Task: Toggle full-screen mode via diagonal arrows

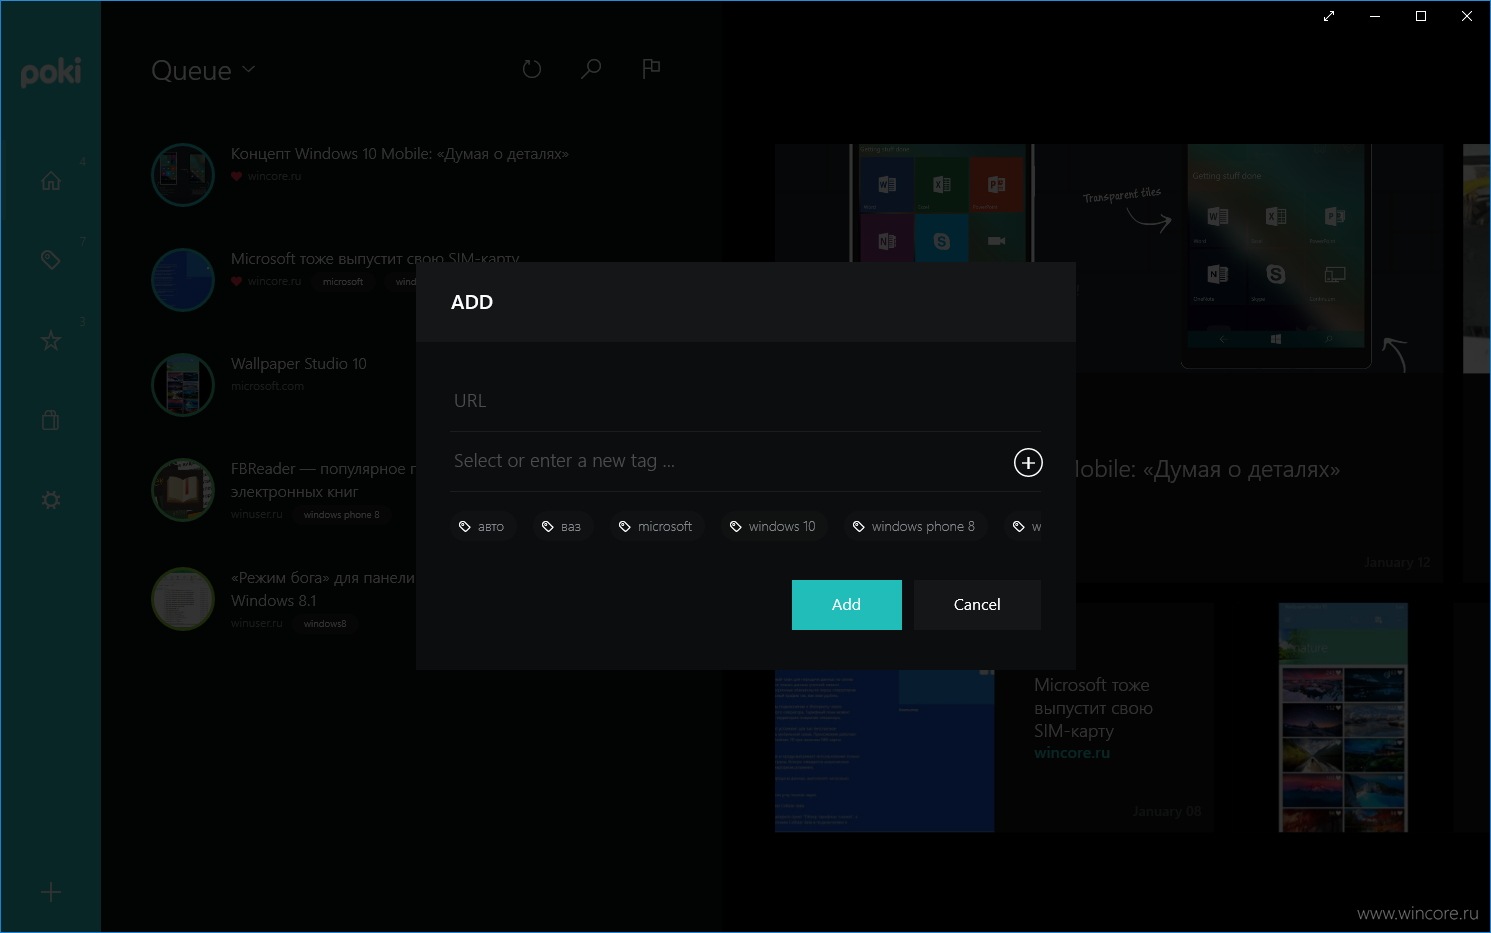Action: pyautogui.click(x=1329, y=16)
